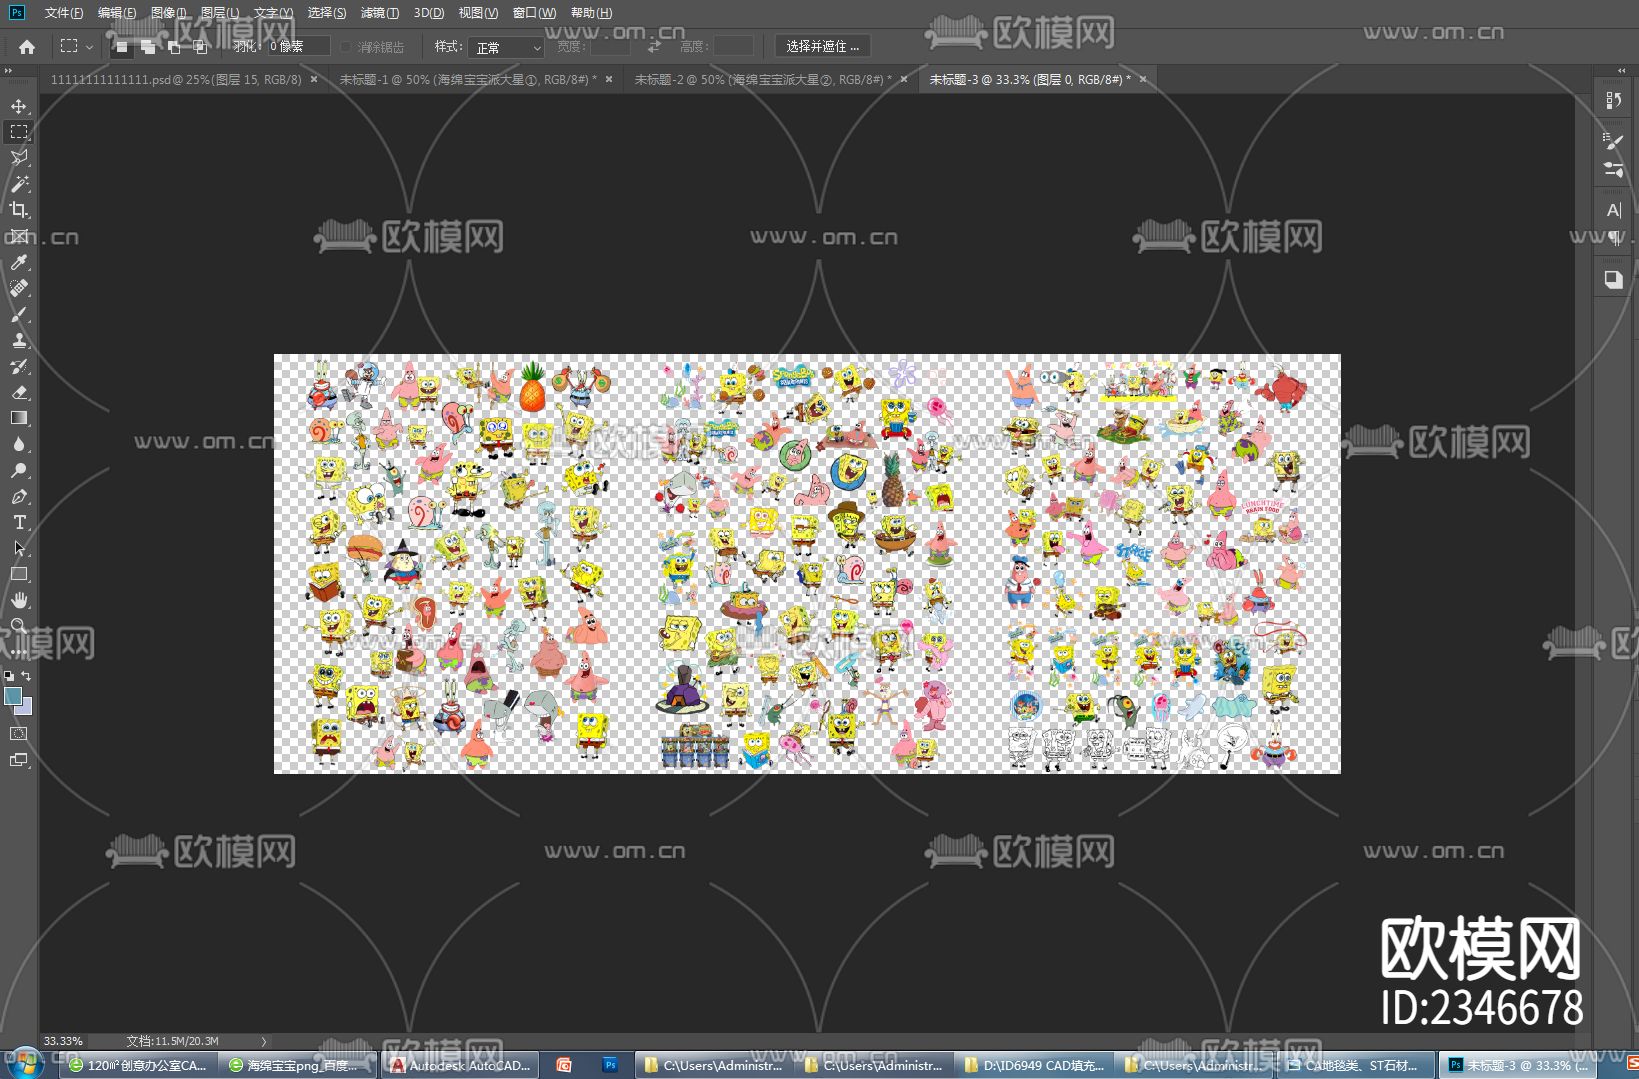Click the background color swatch
The width and height of the screenshot is (1639, 1079).
[x=26, y=708]
